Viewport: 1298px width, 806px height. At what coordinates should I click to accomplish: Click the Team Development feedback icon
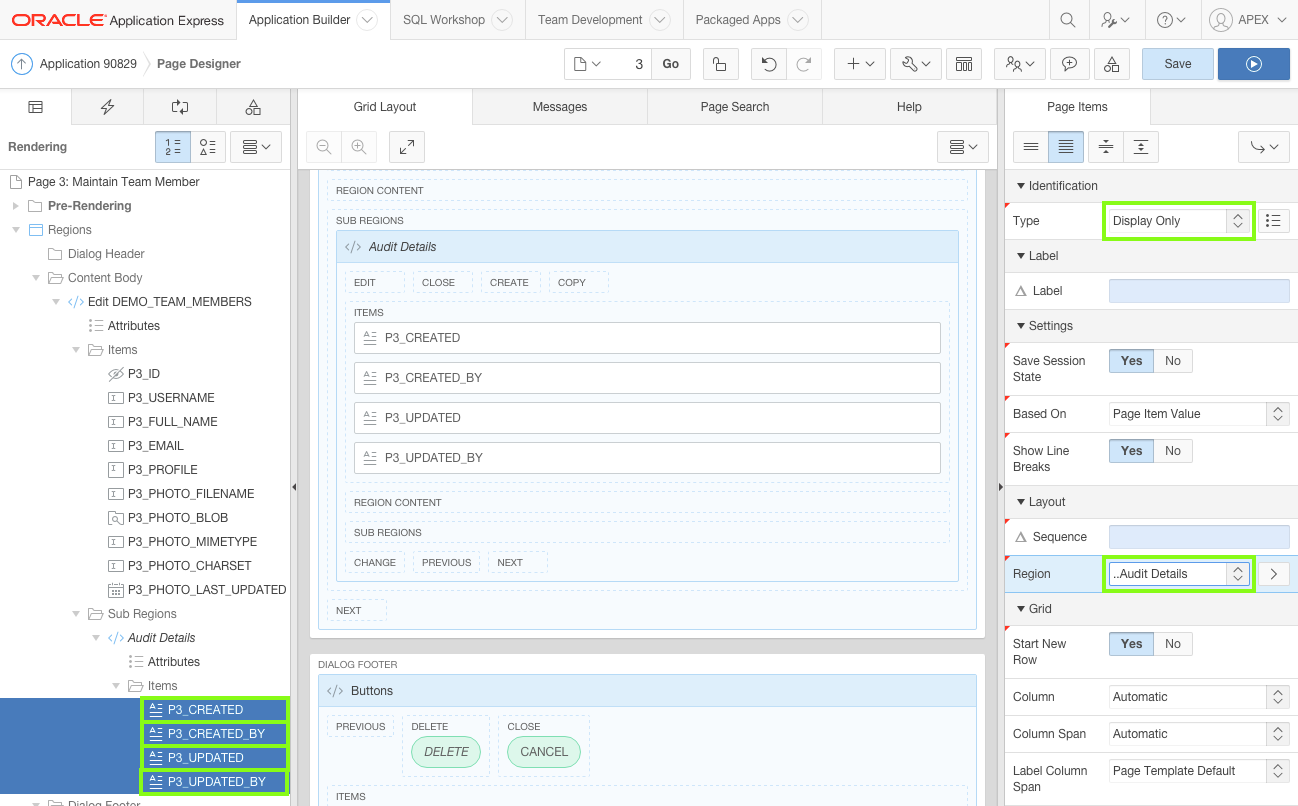click(1069, 63)
